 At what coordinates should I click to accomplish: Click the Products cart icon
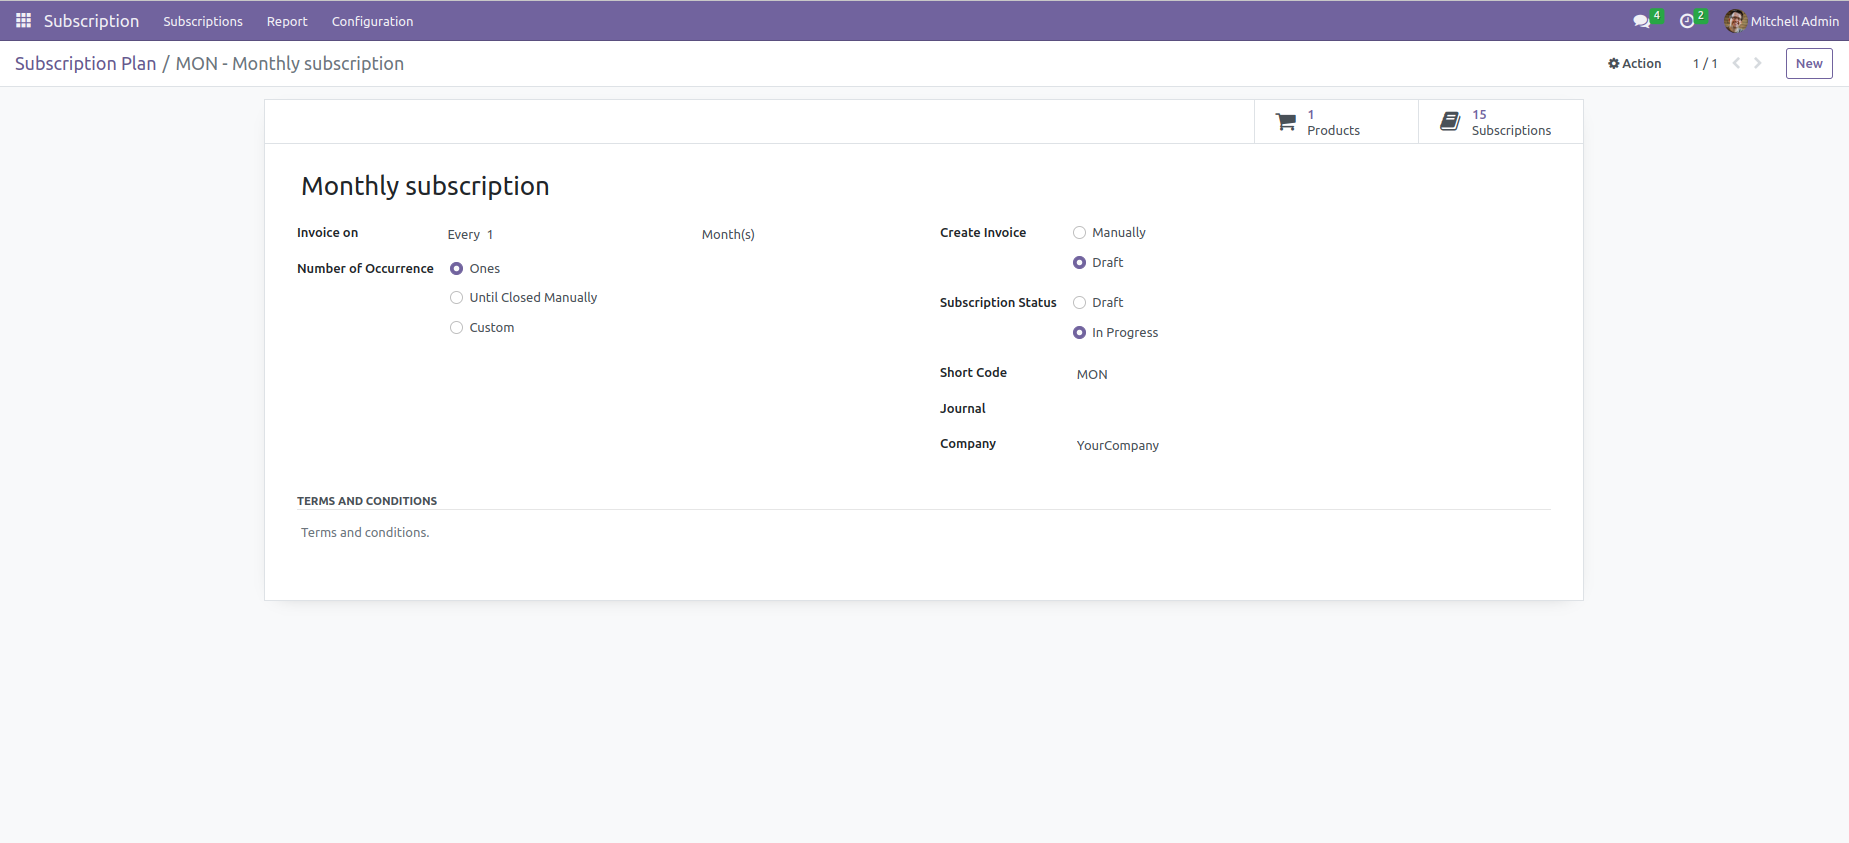tap(1286, 122)
